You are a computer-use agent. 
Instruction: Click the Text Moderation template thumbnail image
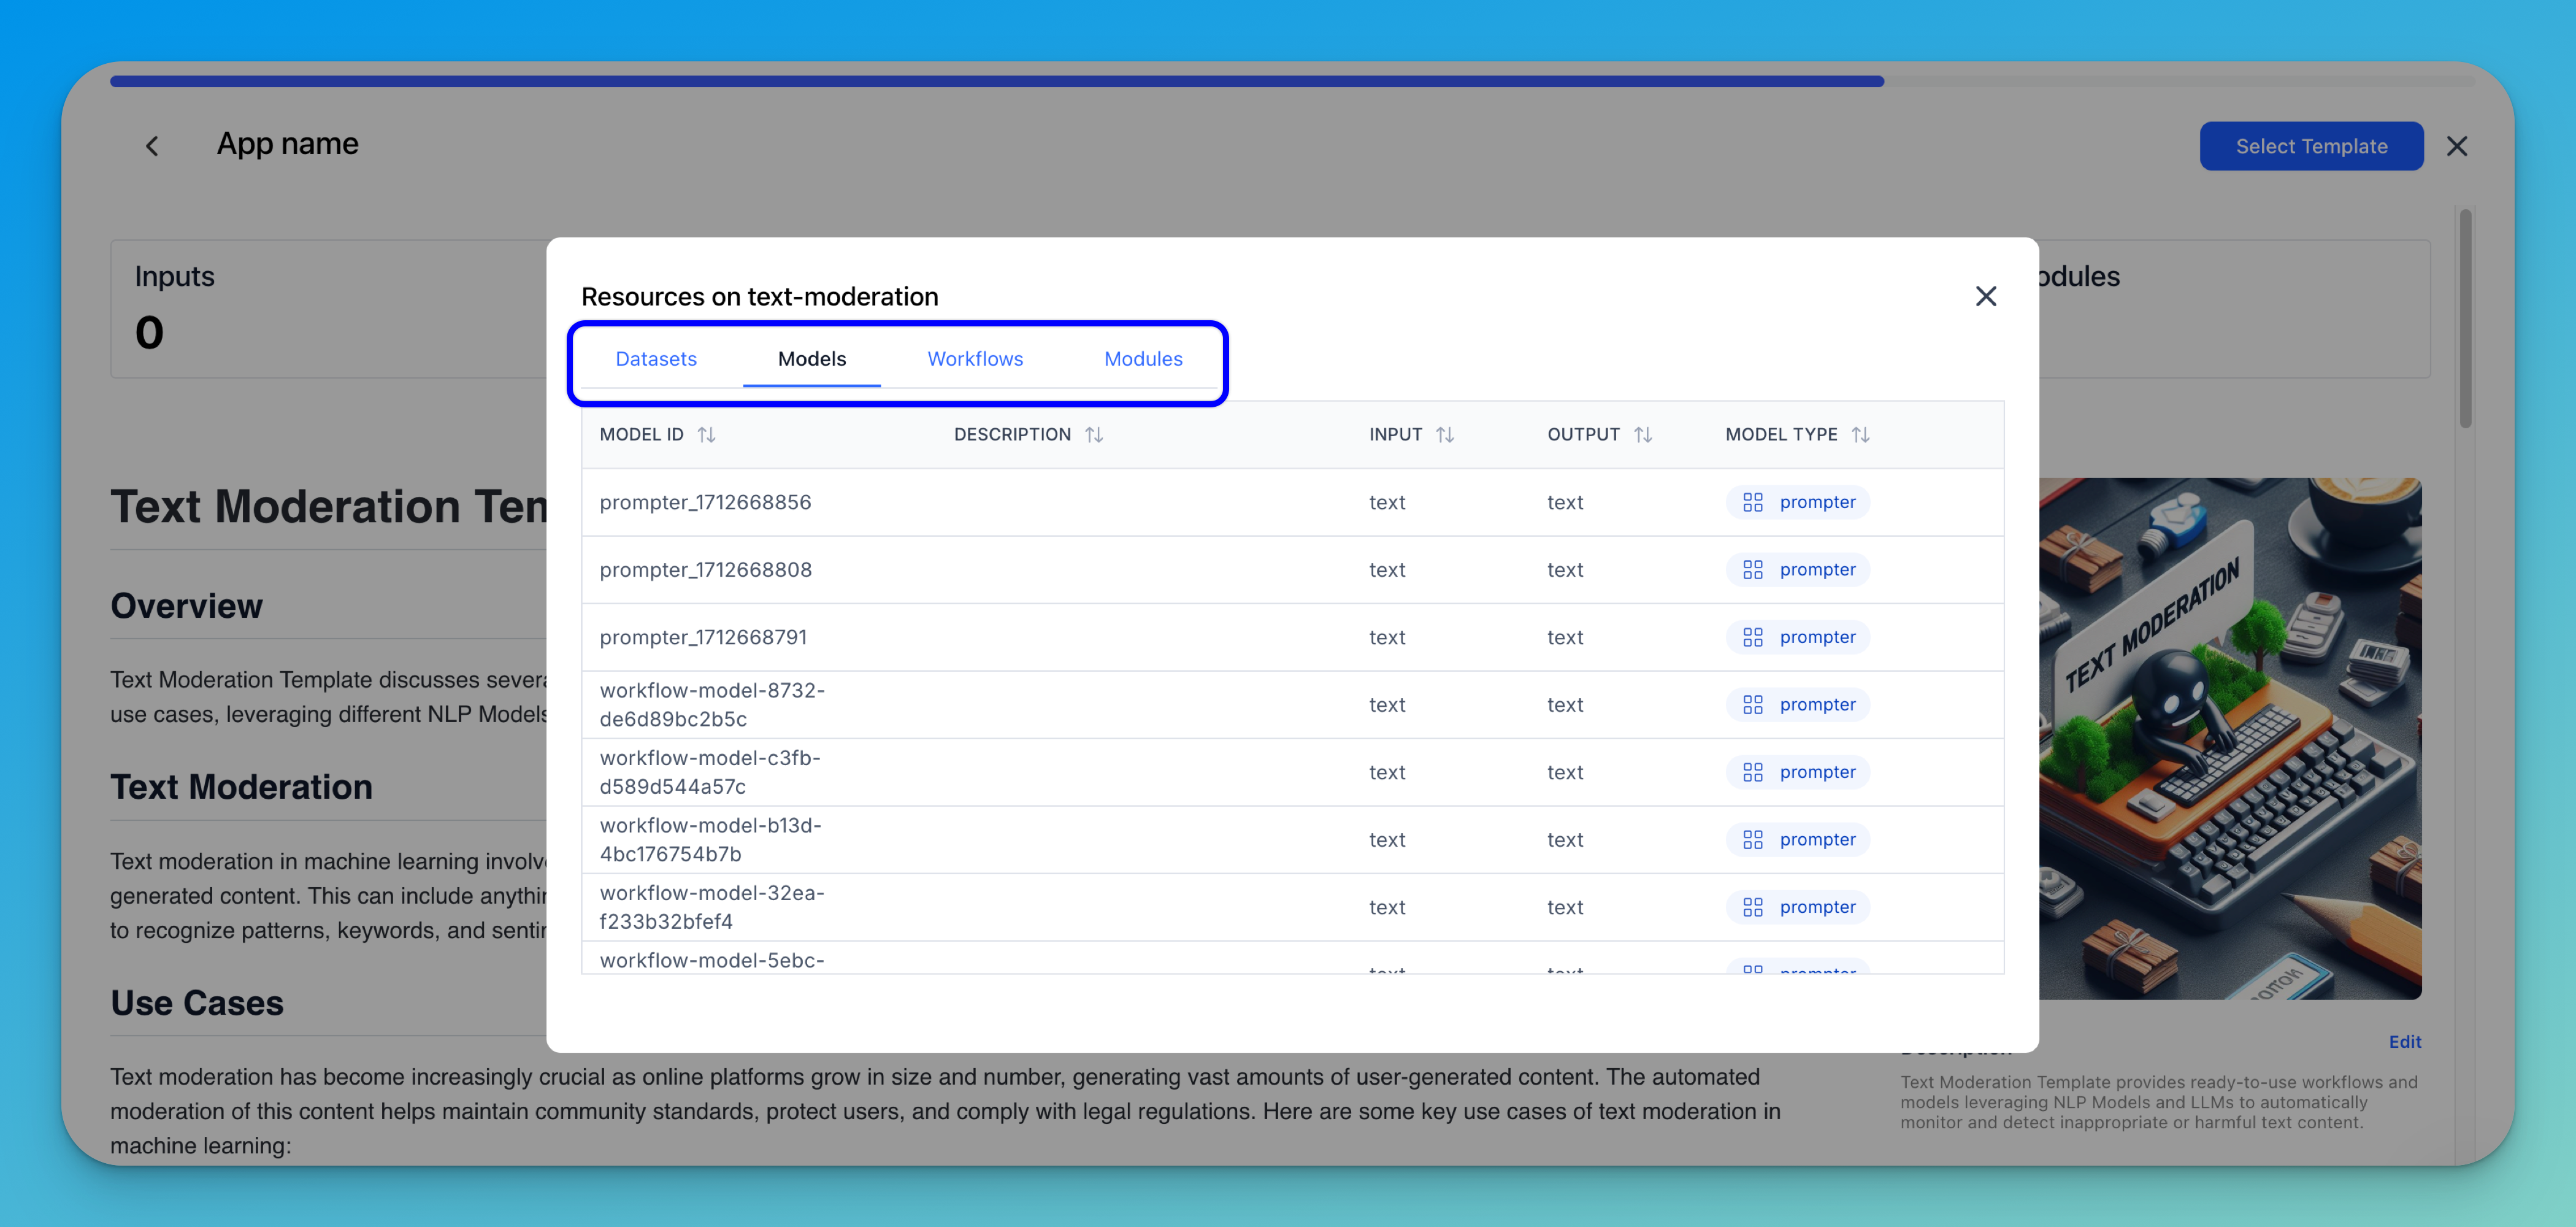pyautogui.click(x=2230, y=738)
